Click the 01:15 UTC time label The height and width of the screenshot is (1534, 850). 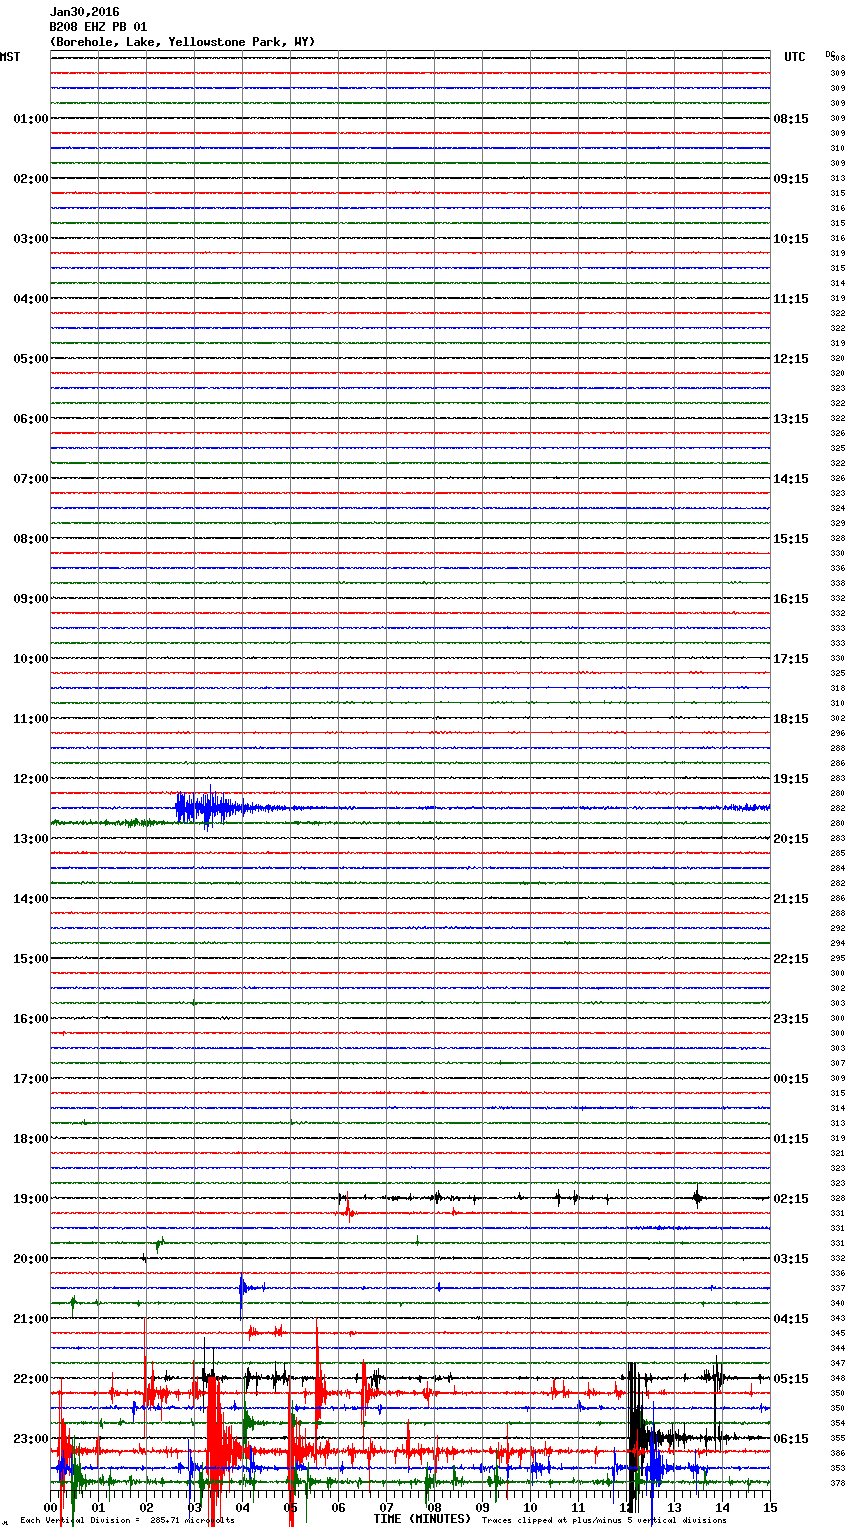click(x=791, y=1139)
